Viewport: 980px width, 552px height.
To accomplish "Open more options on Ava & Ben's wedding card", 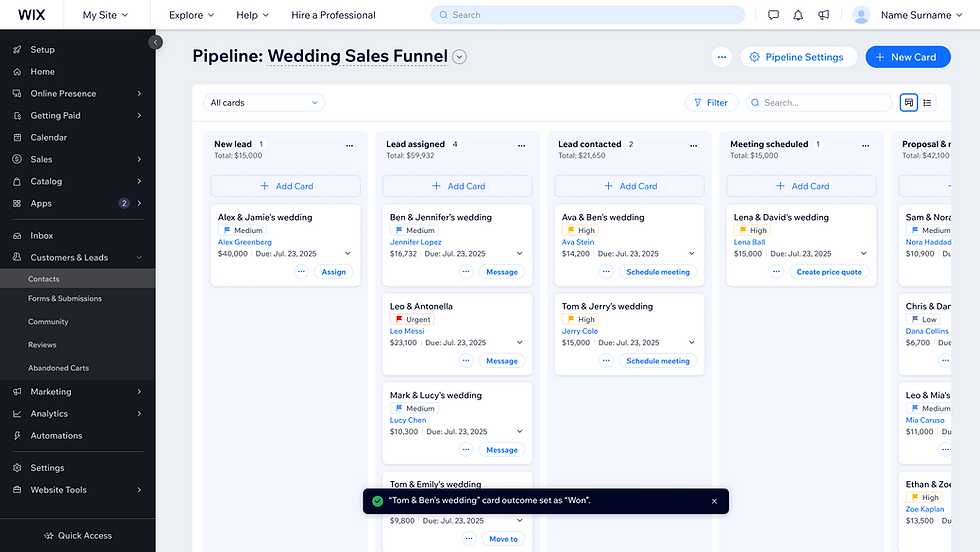I will [606, 272].
